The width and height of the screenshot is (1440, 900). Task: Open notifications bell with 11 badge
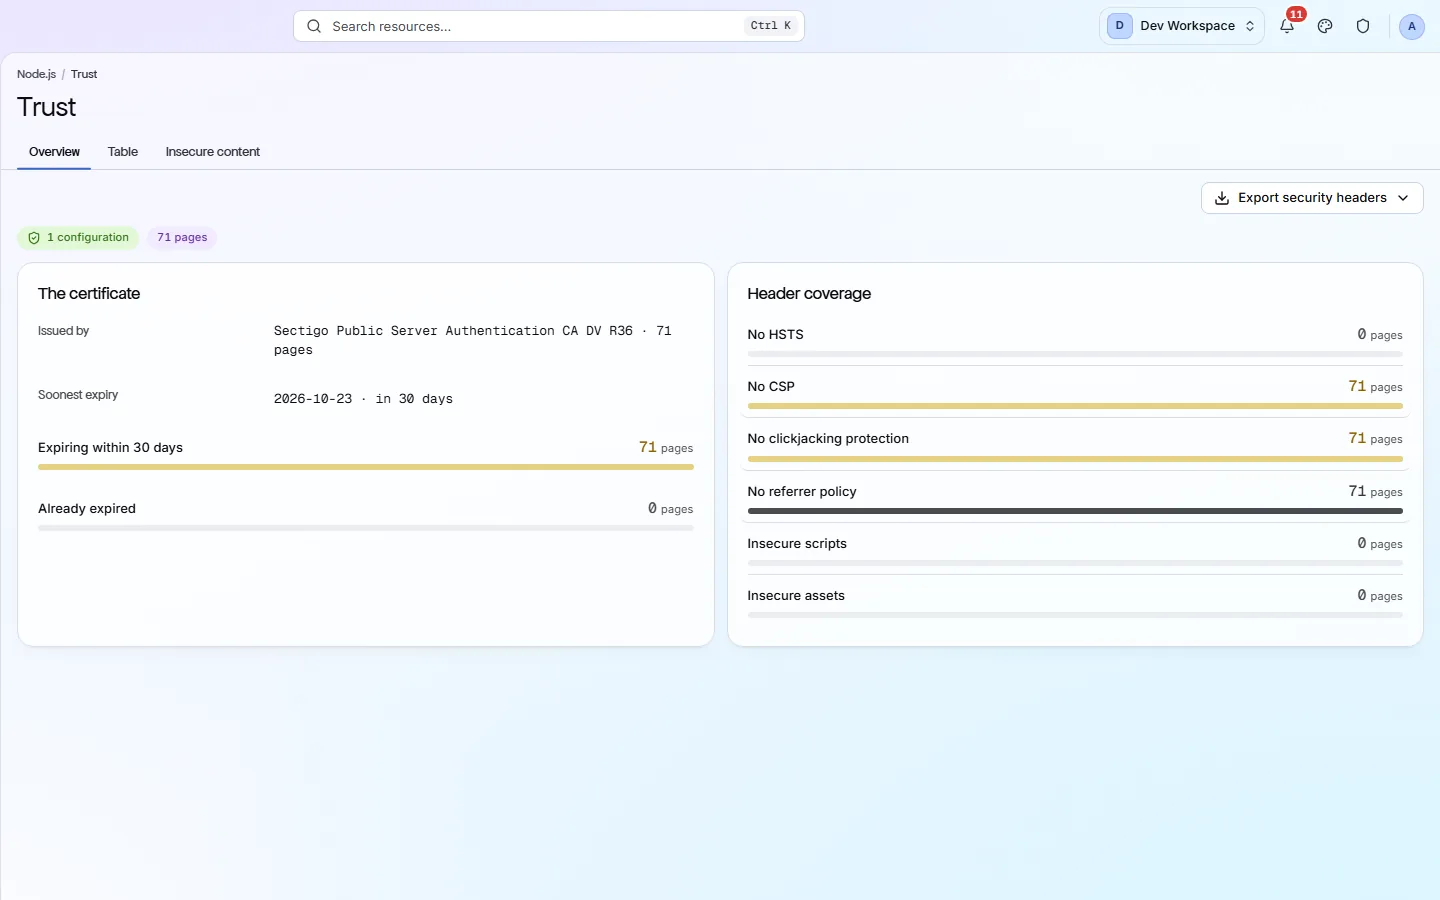1287,26
